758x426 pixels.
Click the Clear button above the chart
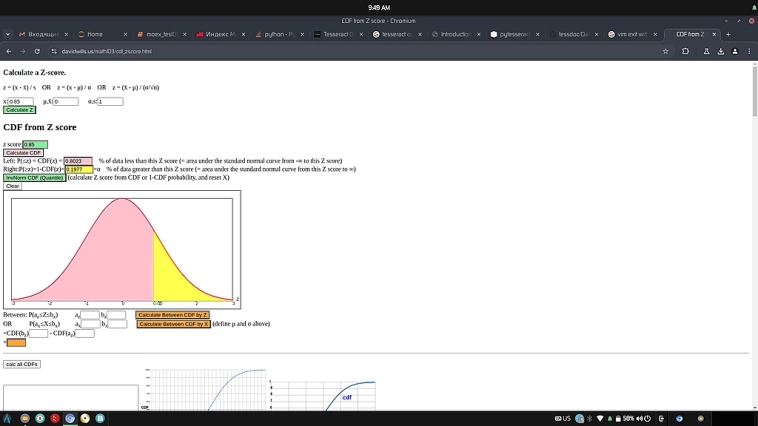tap(12, 186)
